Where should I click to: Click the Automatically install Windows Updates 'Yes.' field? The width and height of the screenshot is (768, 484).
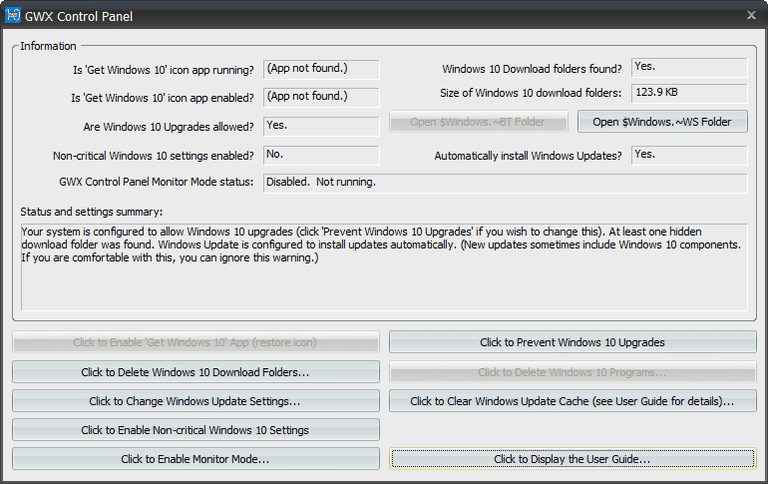689,155
